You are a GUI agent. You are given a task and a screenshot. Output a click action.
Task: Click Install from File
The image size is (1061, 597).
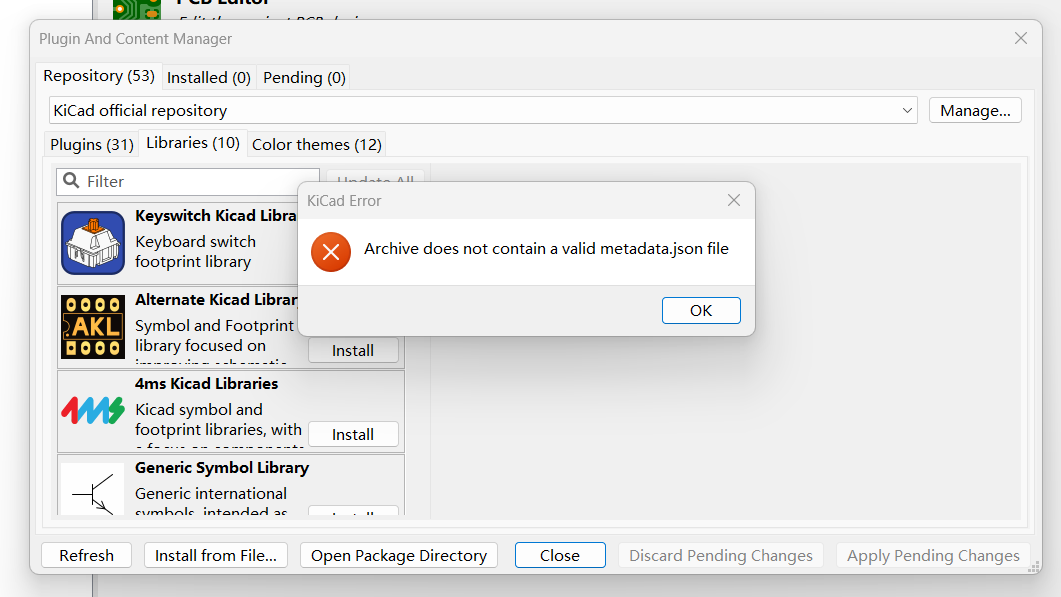point(215,555)
